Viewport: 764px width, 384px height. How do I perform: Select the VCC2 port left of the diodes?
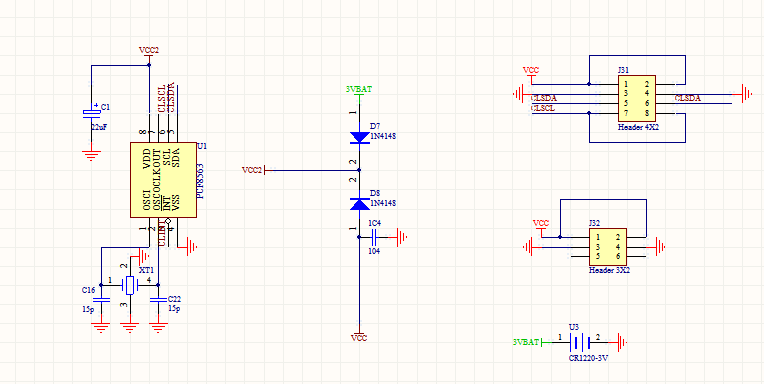pyautogui.click(x=254, y=170)
